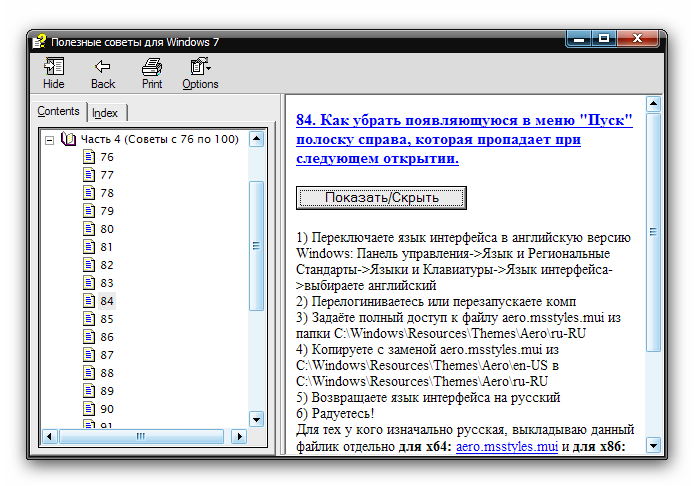Open the page icon for topic 76
The image size is (694, 486).
pos(88,157)
